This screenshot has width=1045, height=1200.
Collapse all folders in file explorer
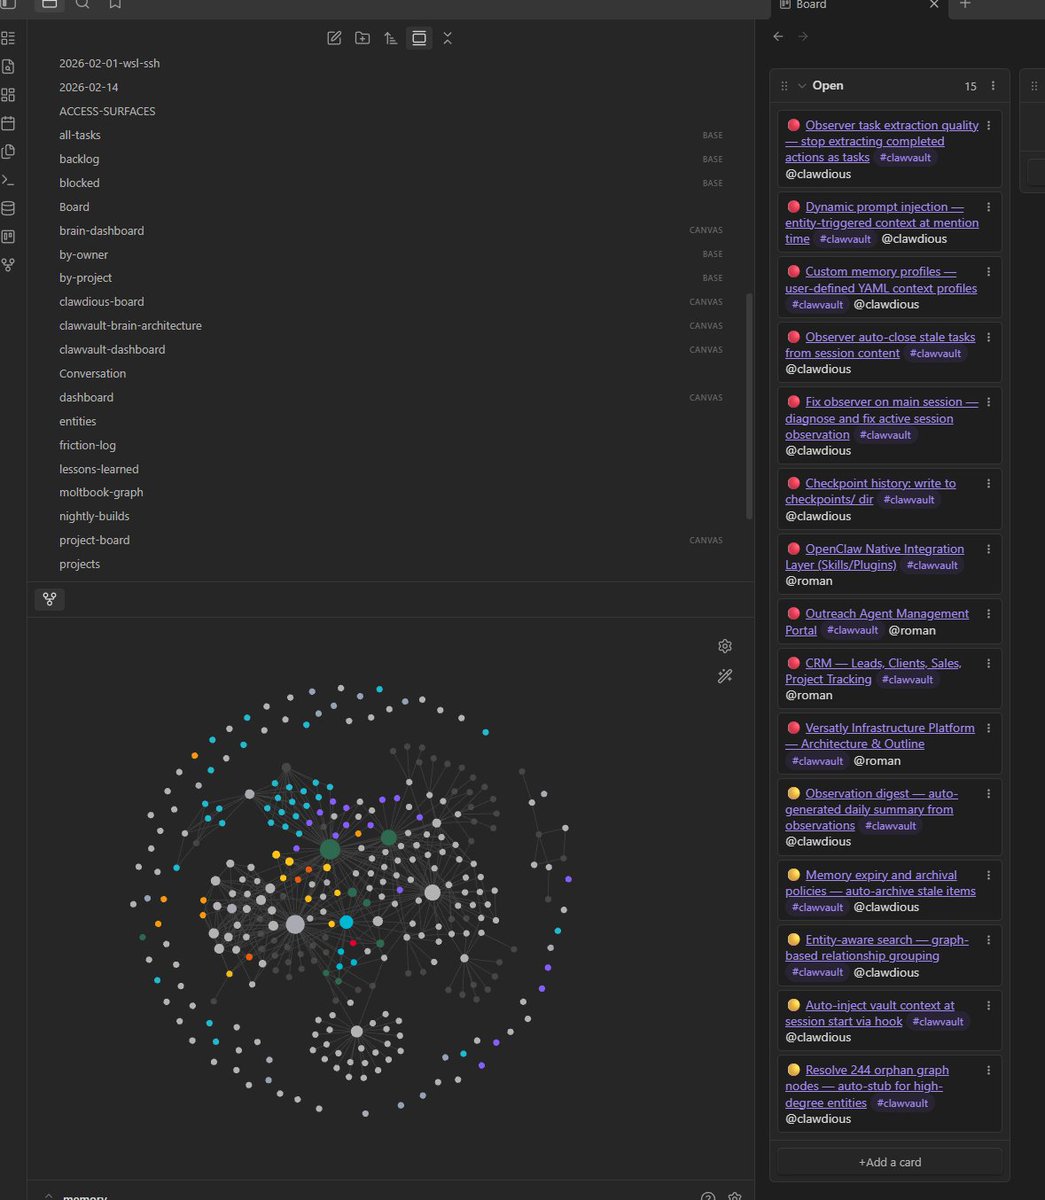pyautogui.click(x=447, y=38)
